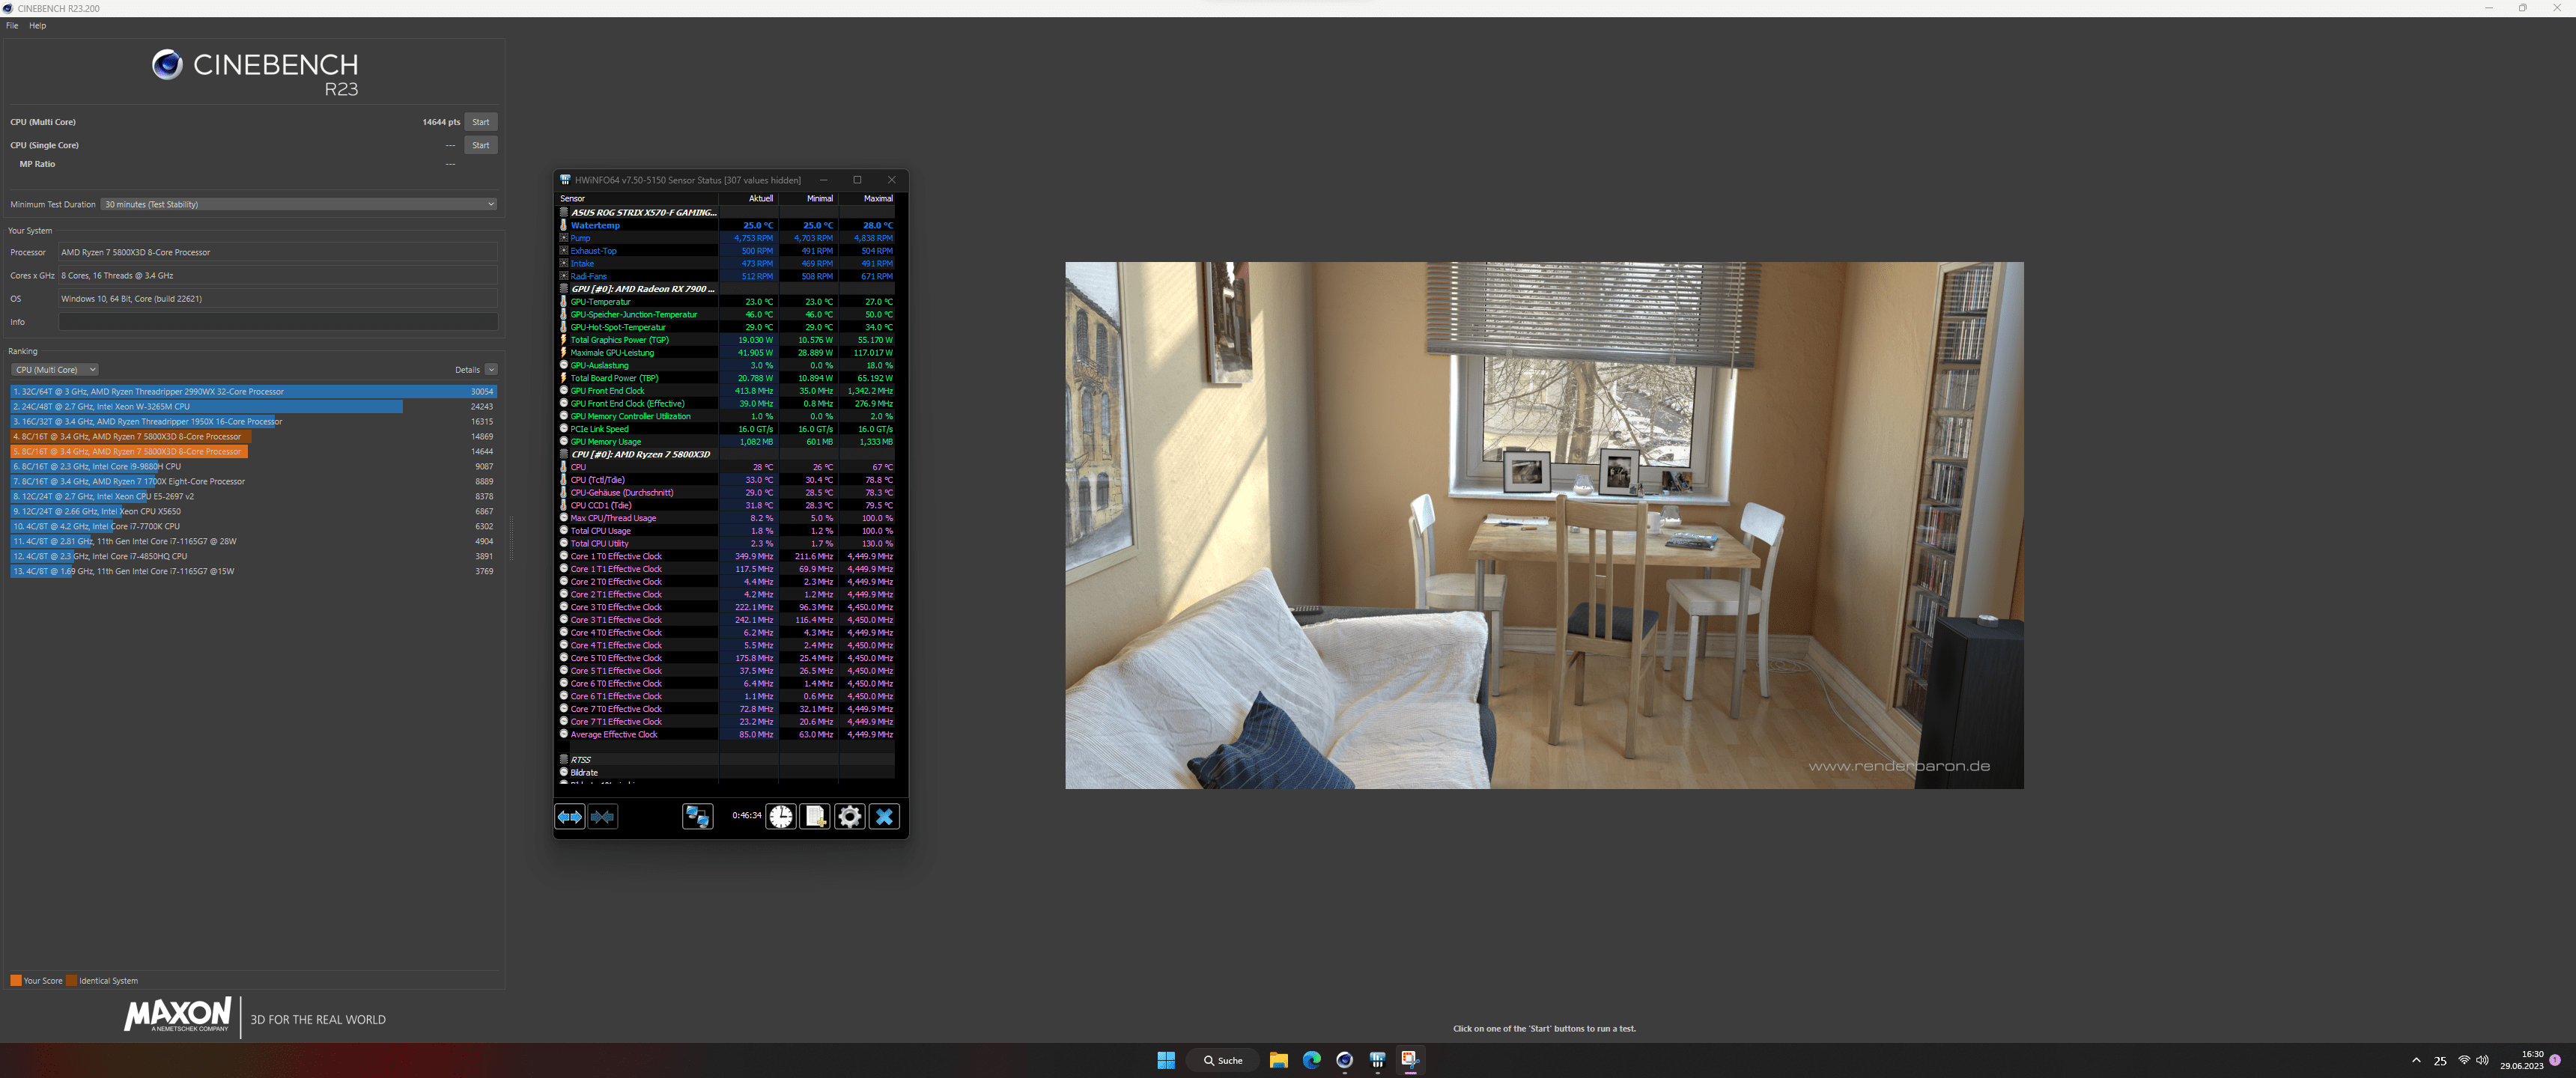The width and height of the screenshot is (2576, 1078).
Task: Open the Snipping Tool taskbar icon
Action: point(1410,1060)
